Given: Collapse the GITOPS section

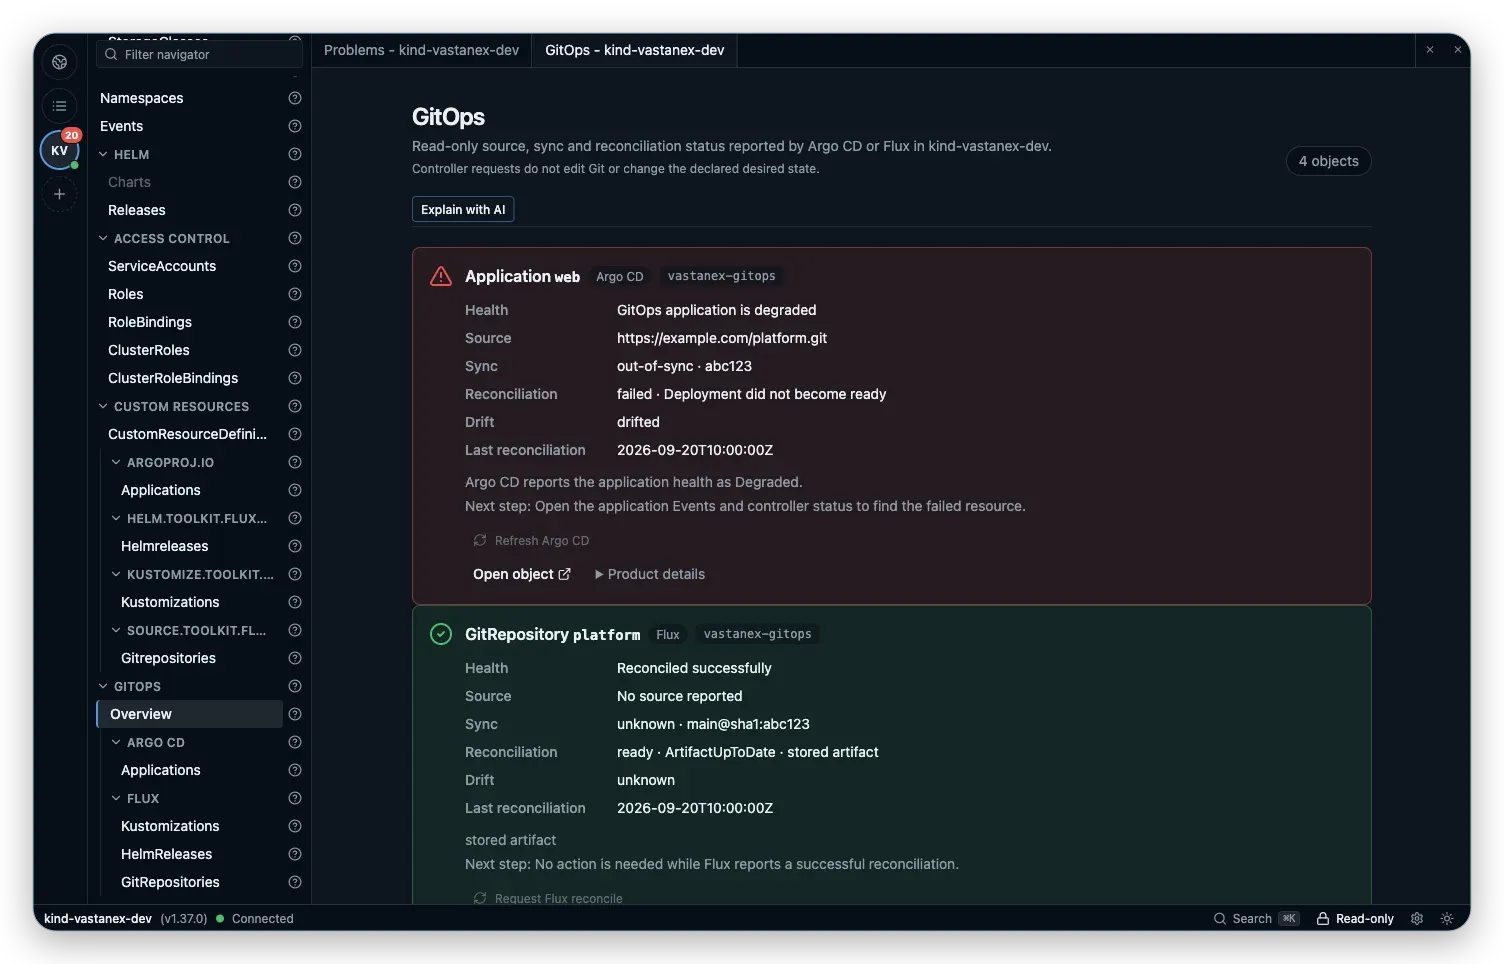Looking at the screenshot, I should [x=103, y=686].
